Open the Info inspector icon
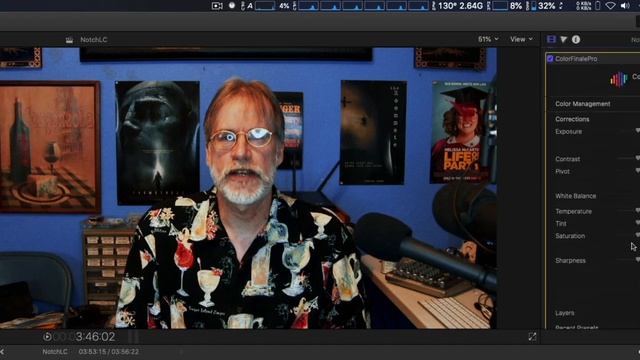 pos(576,39)
